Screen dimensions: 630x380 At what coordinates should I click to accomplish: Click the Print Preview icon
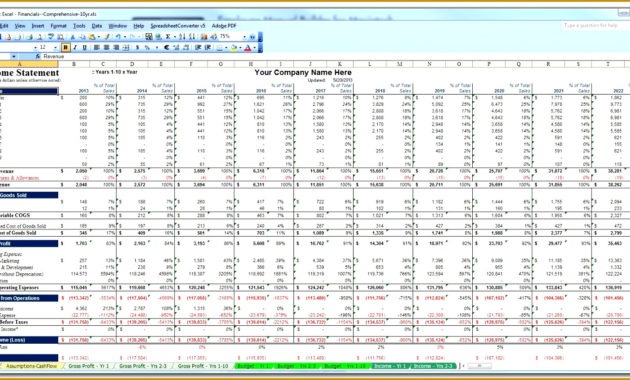[40, 37]
